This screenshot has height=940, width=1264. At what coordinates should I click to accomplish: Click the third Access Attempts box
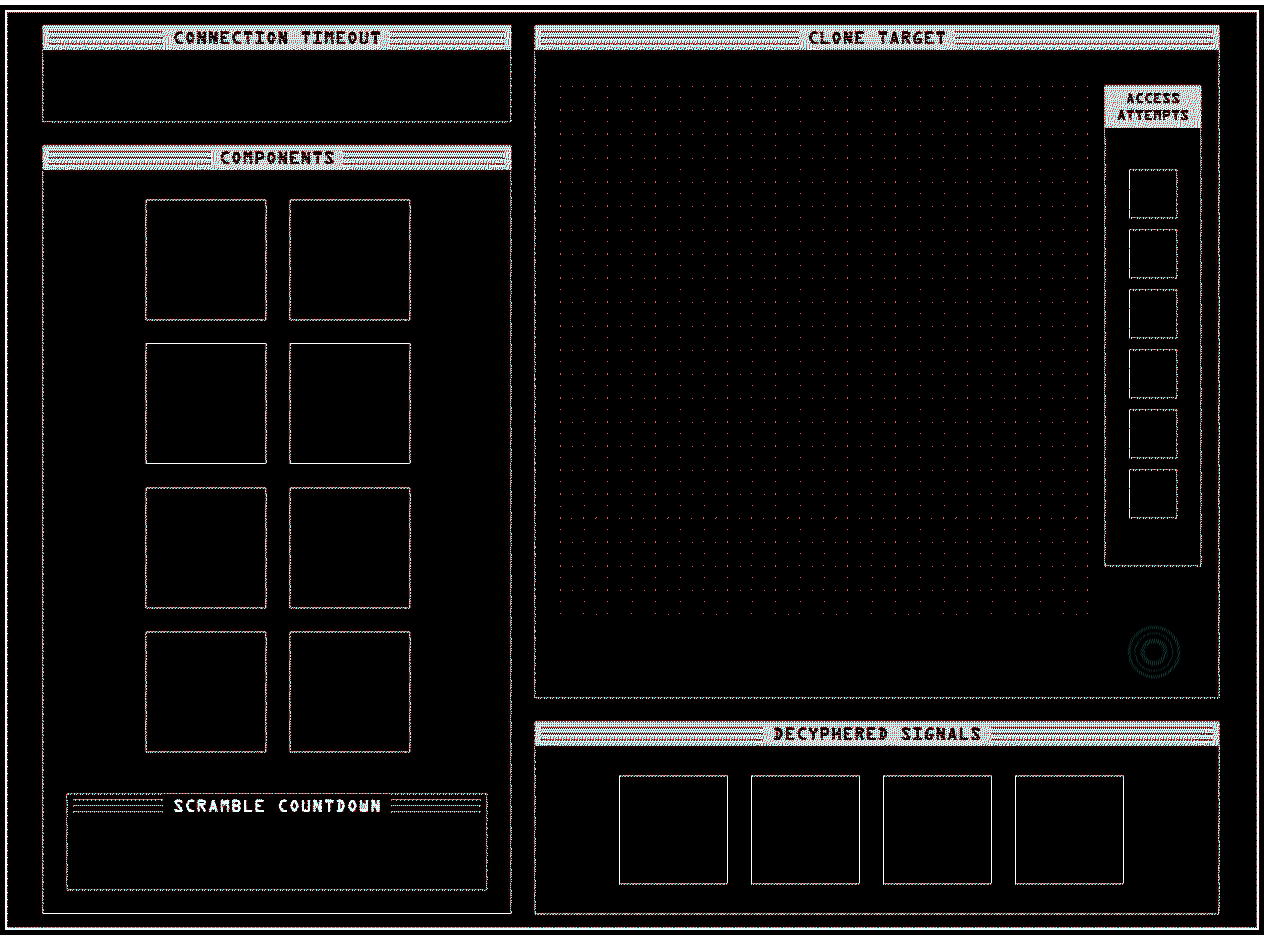1153,314
